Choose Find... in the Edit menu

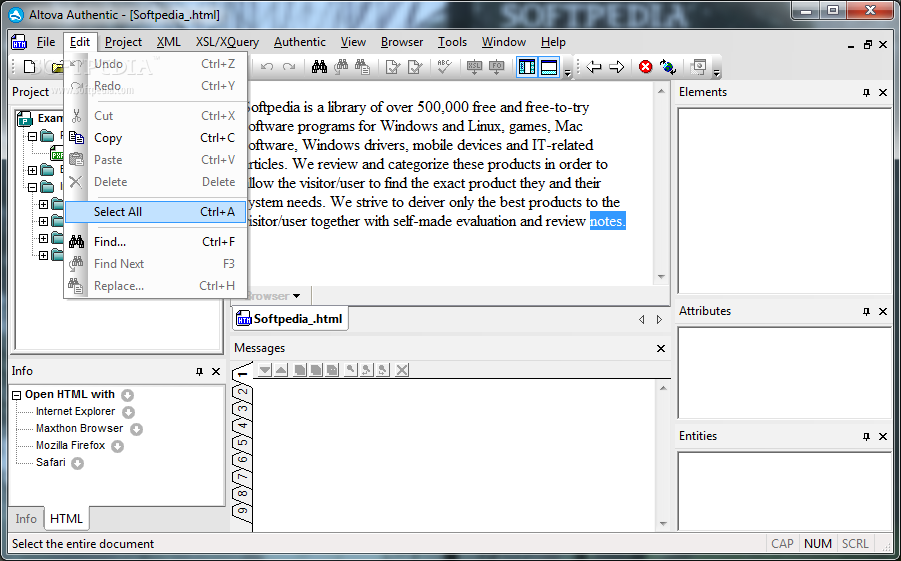pos(156,242)
